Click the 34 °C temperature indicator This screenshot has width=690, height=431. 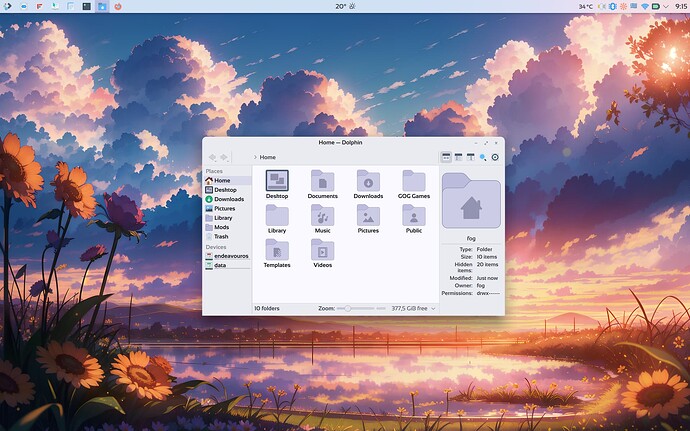point(586,6)
